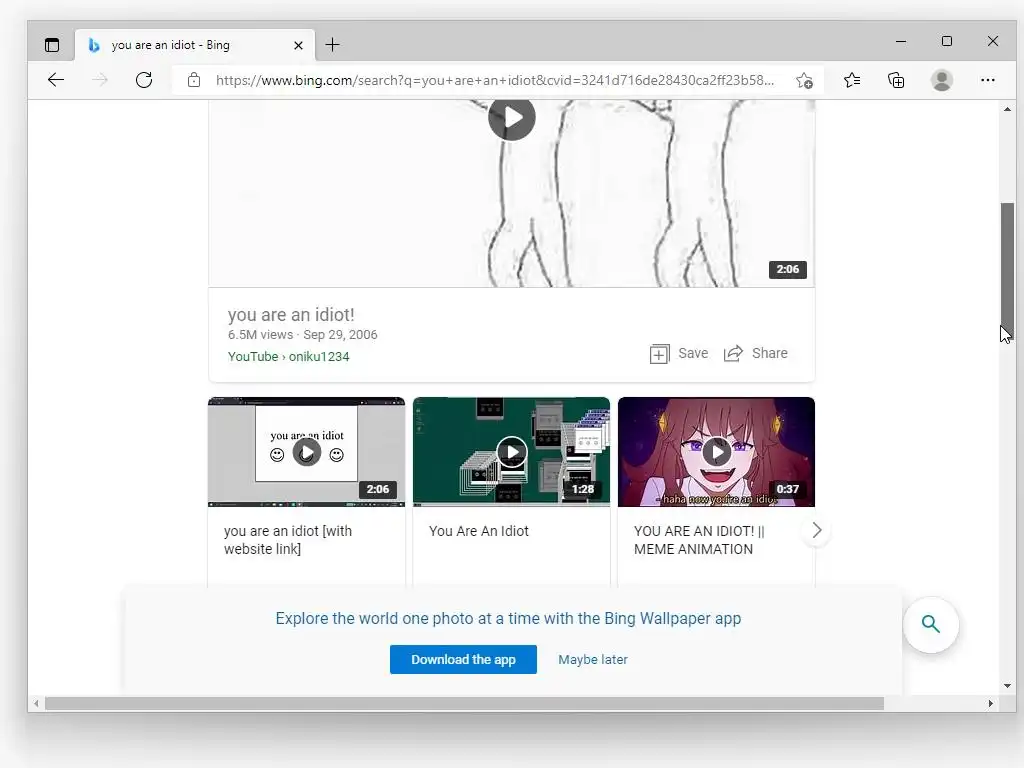
Task: Open the Favorites list icon
Action: [x=852, y=80]
